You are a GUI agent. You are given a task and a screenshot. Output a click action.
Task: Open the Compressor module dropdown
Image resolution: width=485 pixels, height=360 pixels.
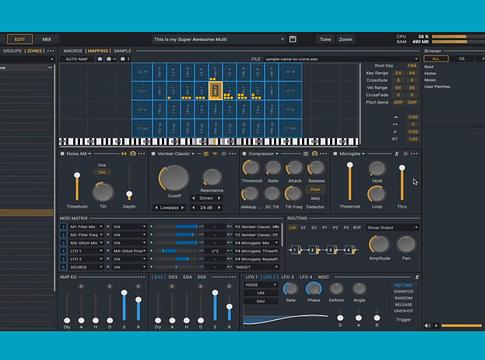click(x=263, y=154)
